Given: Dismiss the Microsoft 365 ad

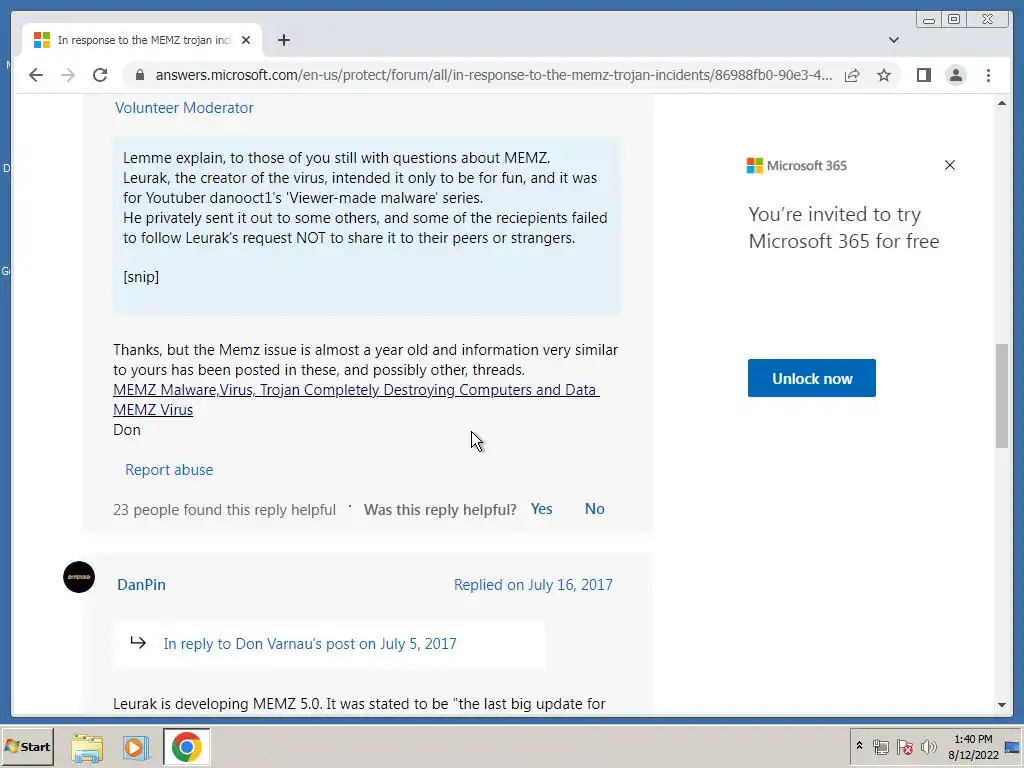Looking at the screenshot, I should click(950, 165).
